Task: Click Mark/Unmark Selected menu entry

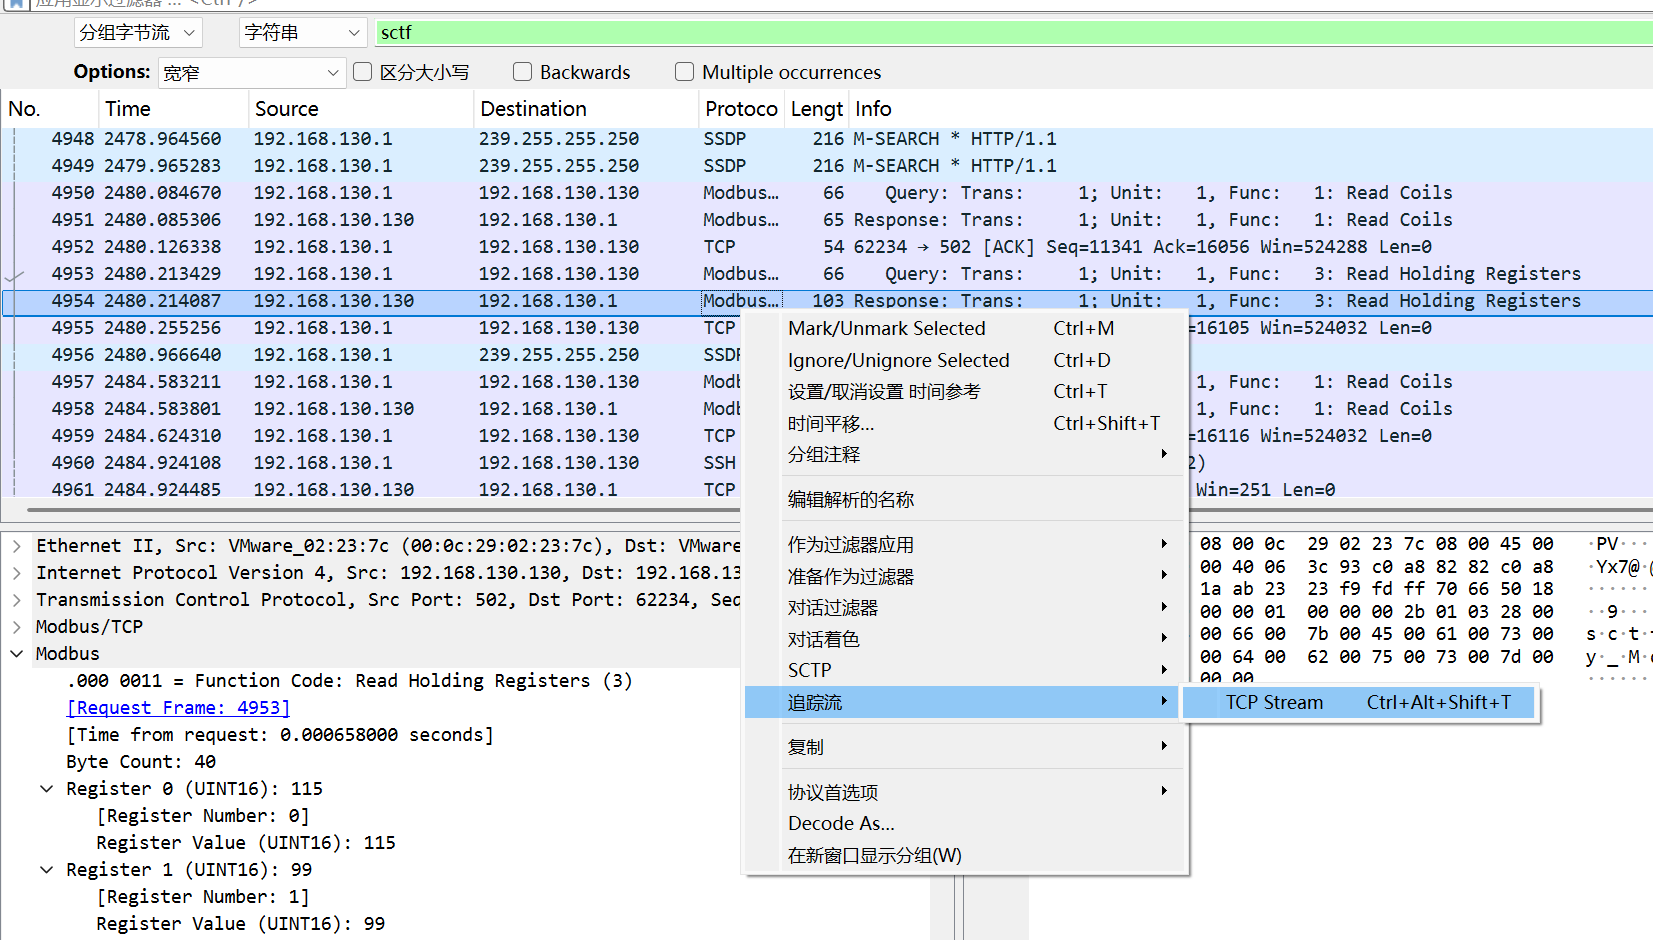Action: pos(887,328)
